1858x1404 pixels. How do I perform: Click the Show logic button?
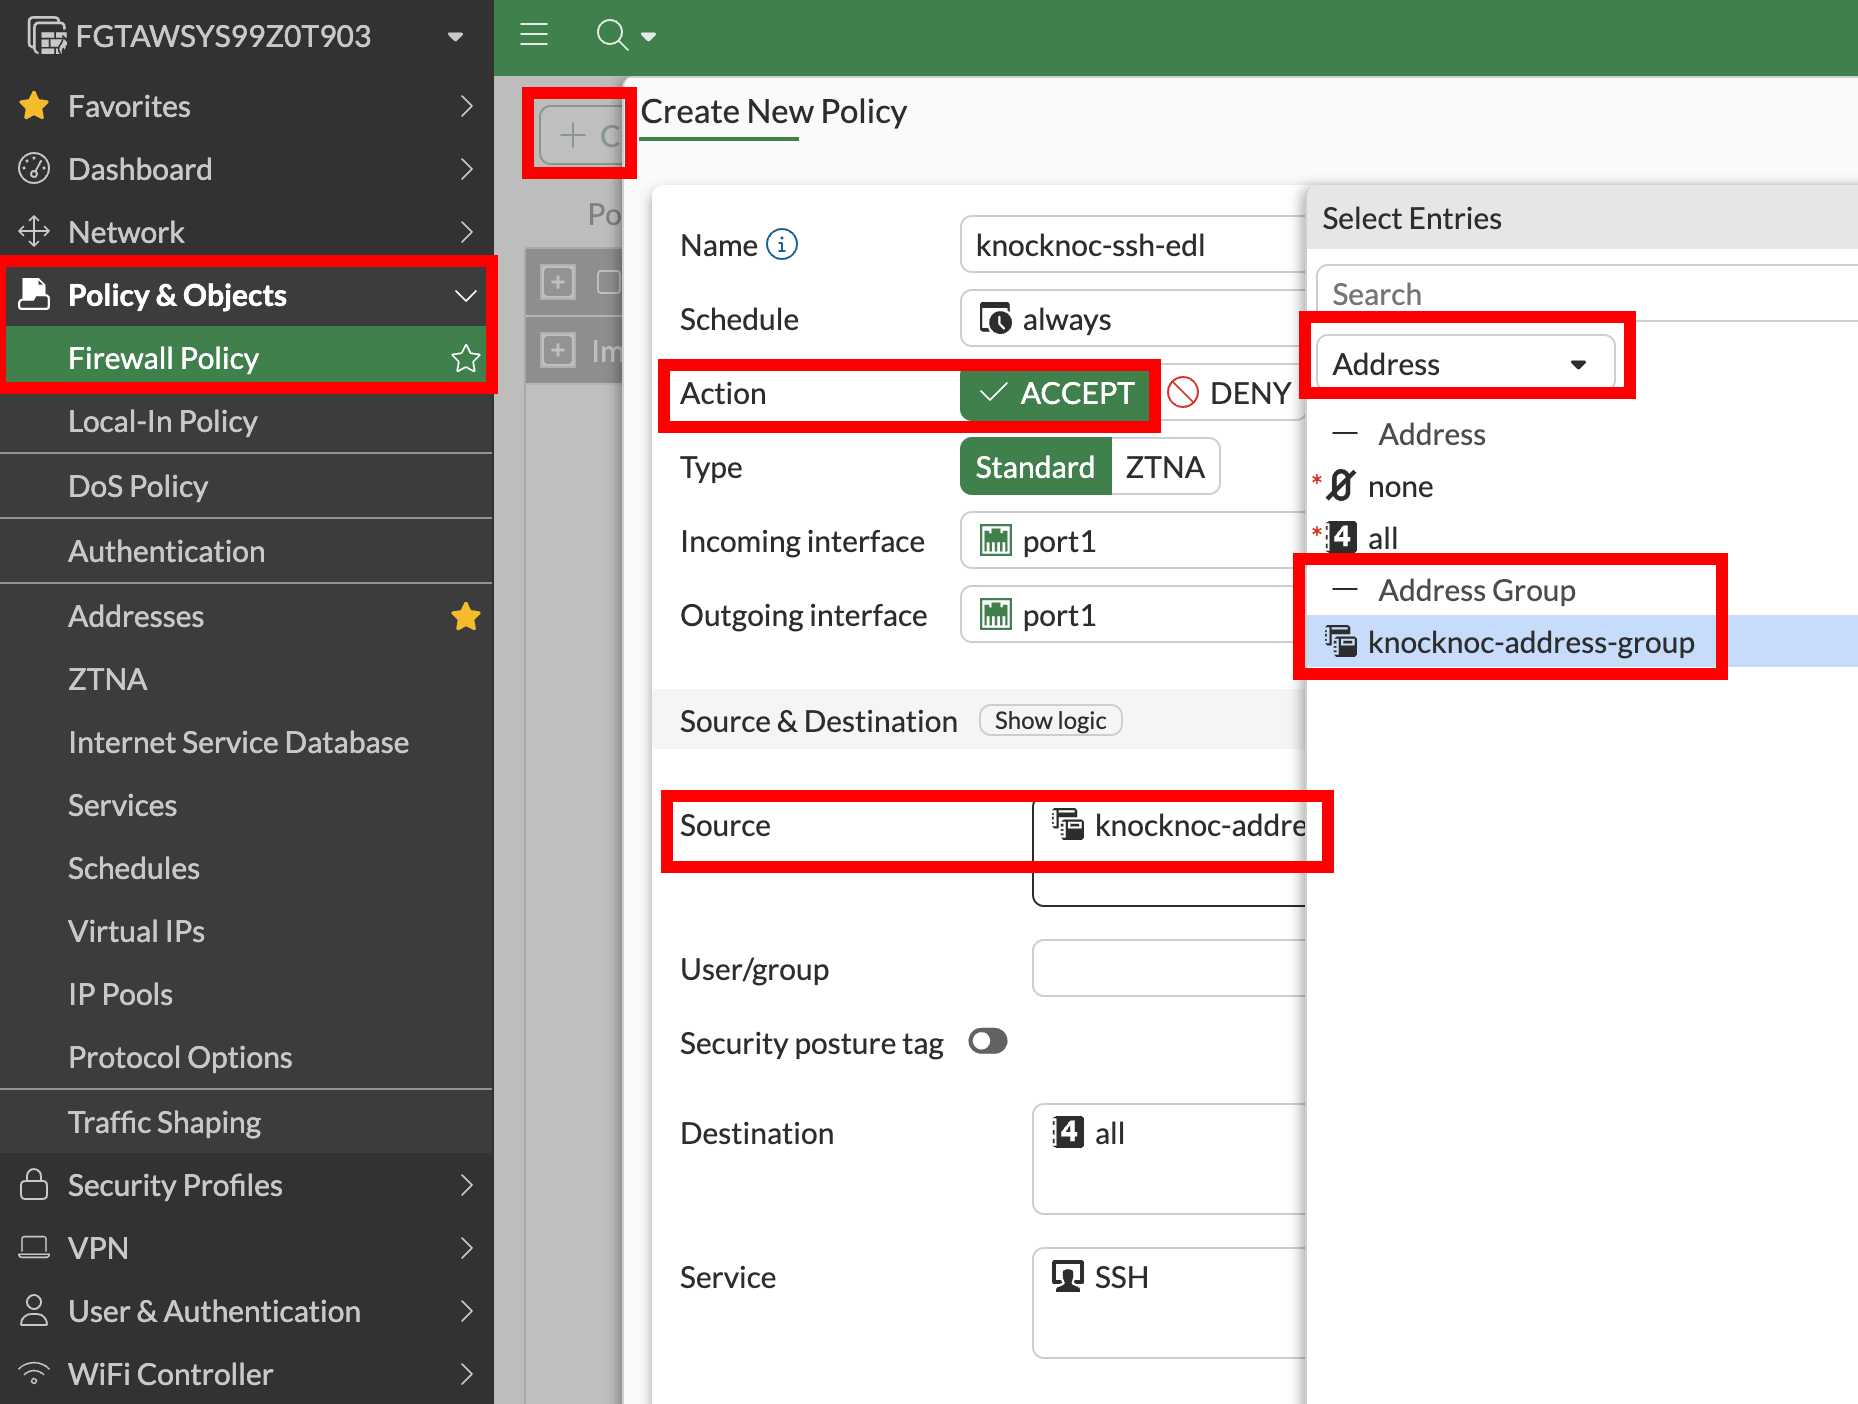1050,721
